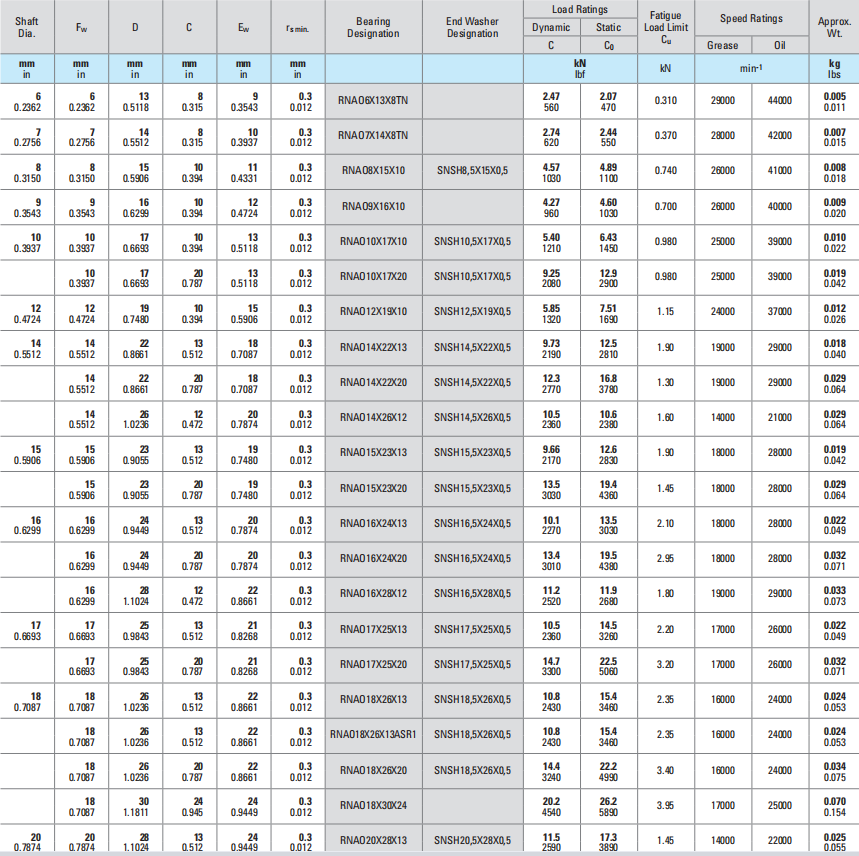
Task: Click the Load Ratings header
Action: click(579, 10)
